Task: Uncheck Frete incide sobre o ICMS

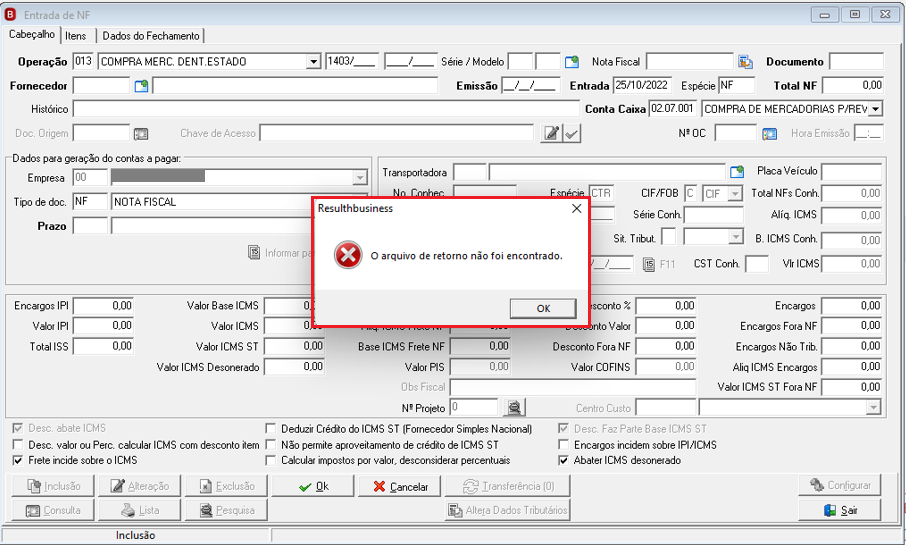Action: 18,461
